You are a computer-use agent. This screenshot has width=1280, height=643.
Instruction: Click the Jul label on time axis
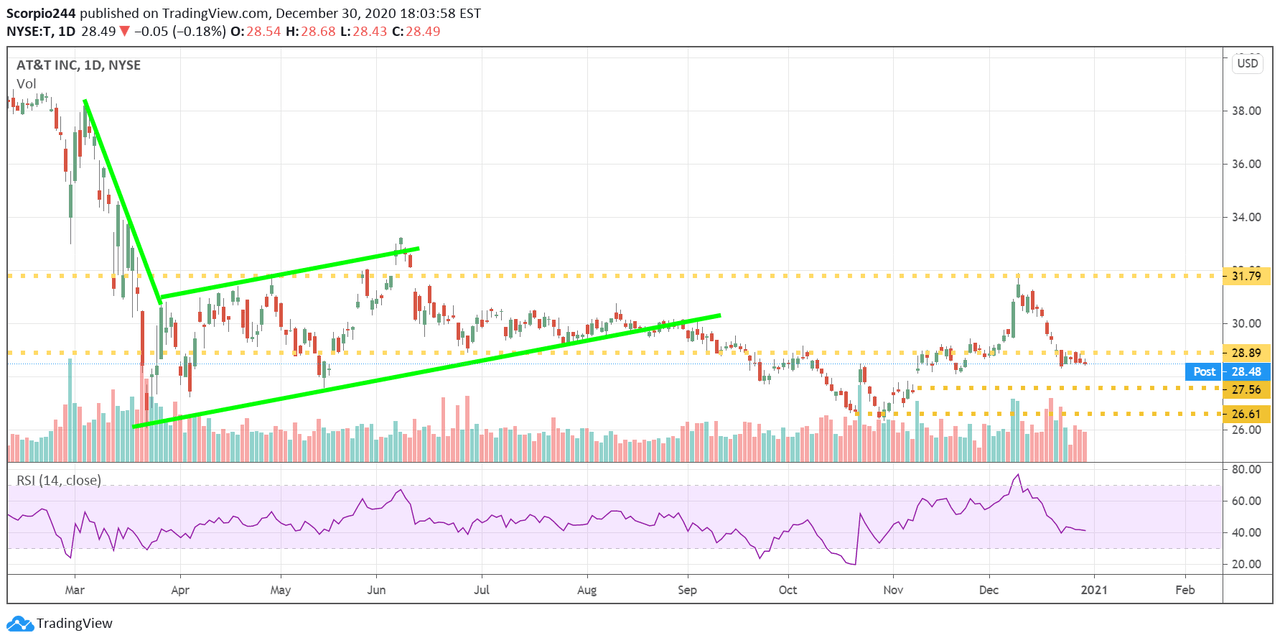tap(481, 588)
